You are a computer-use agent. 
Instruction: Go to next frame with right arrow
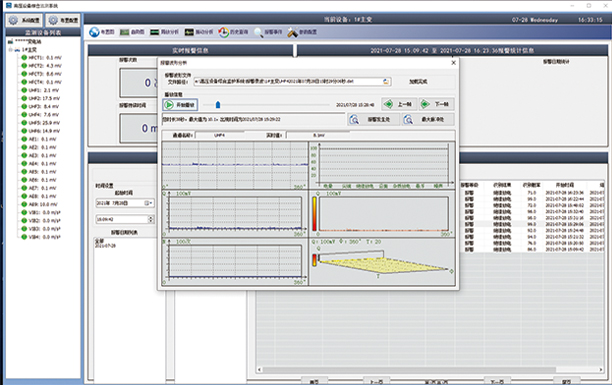click(436, 104)
